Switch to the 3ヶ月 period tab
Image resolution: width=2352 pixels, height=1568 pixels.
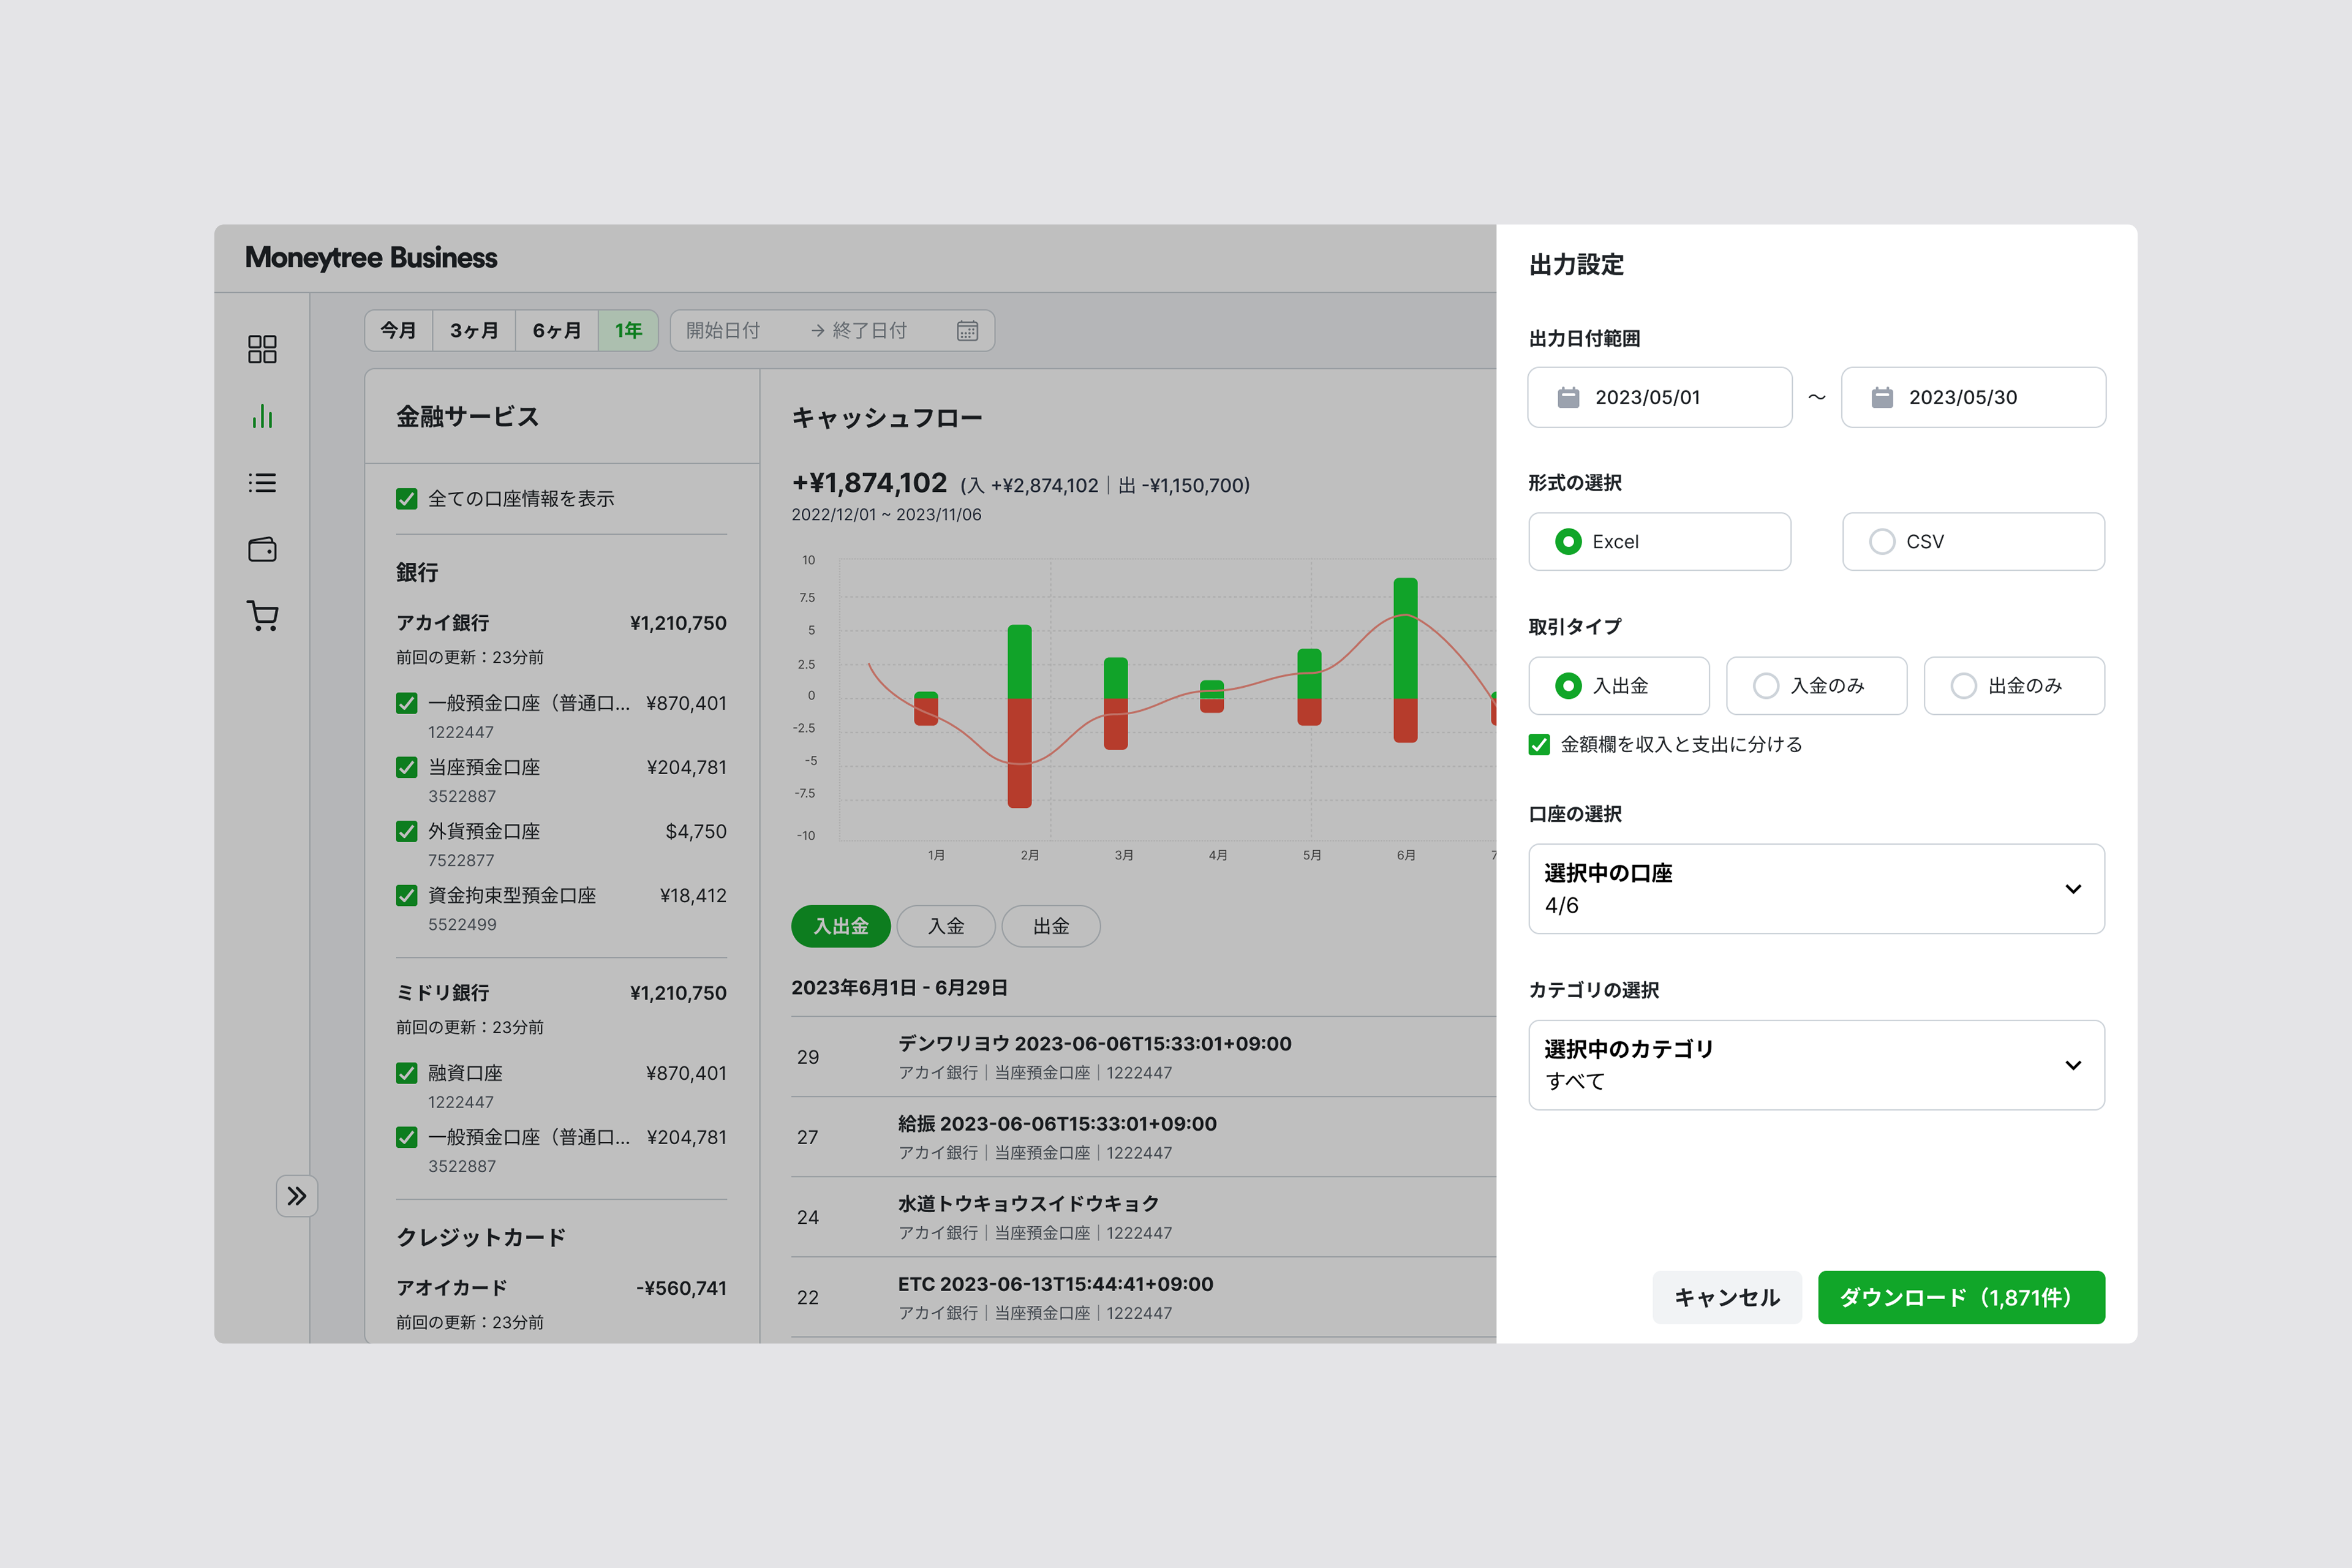coord(473,330)
